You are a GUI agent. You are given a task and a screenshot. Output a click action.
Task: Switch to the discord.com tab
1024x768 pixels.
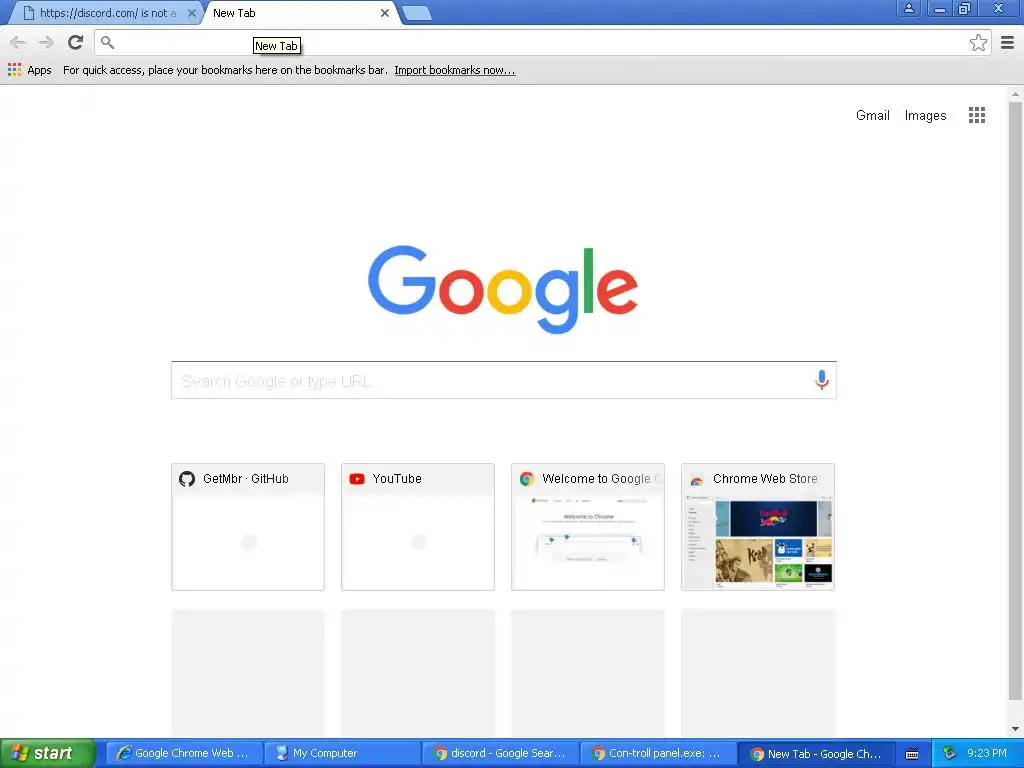point(104,13)
